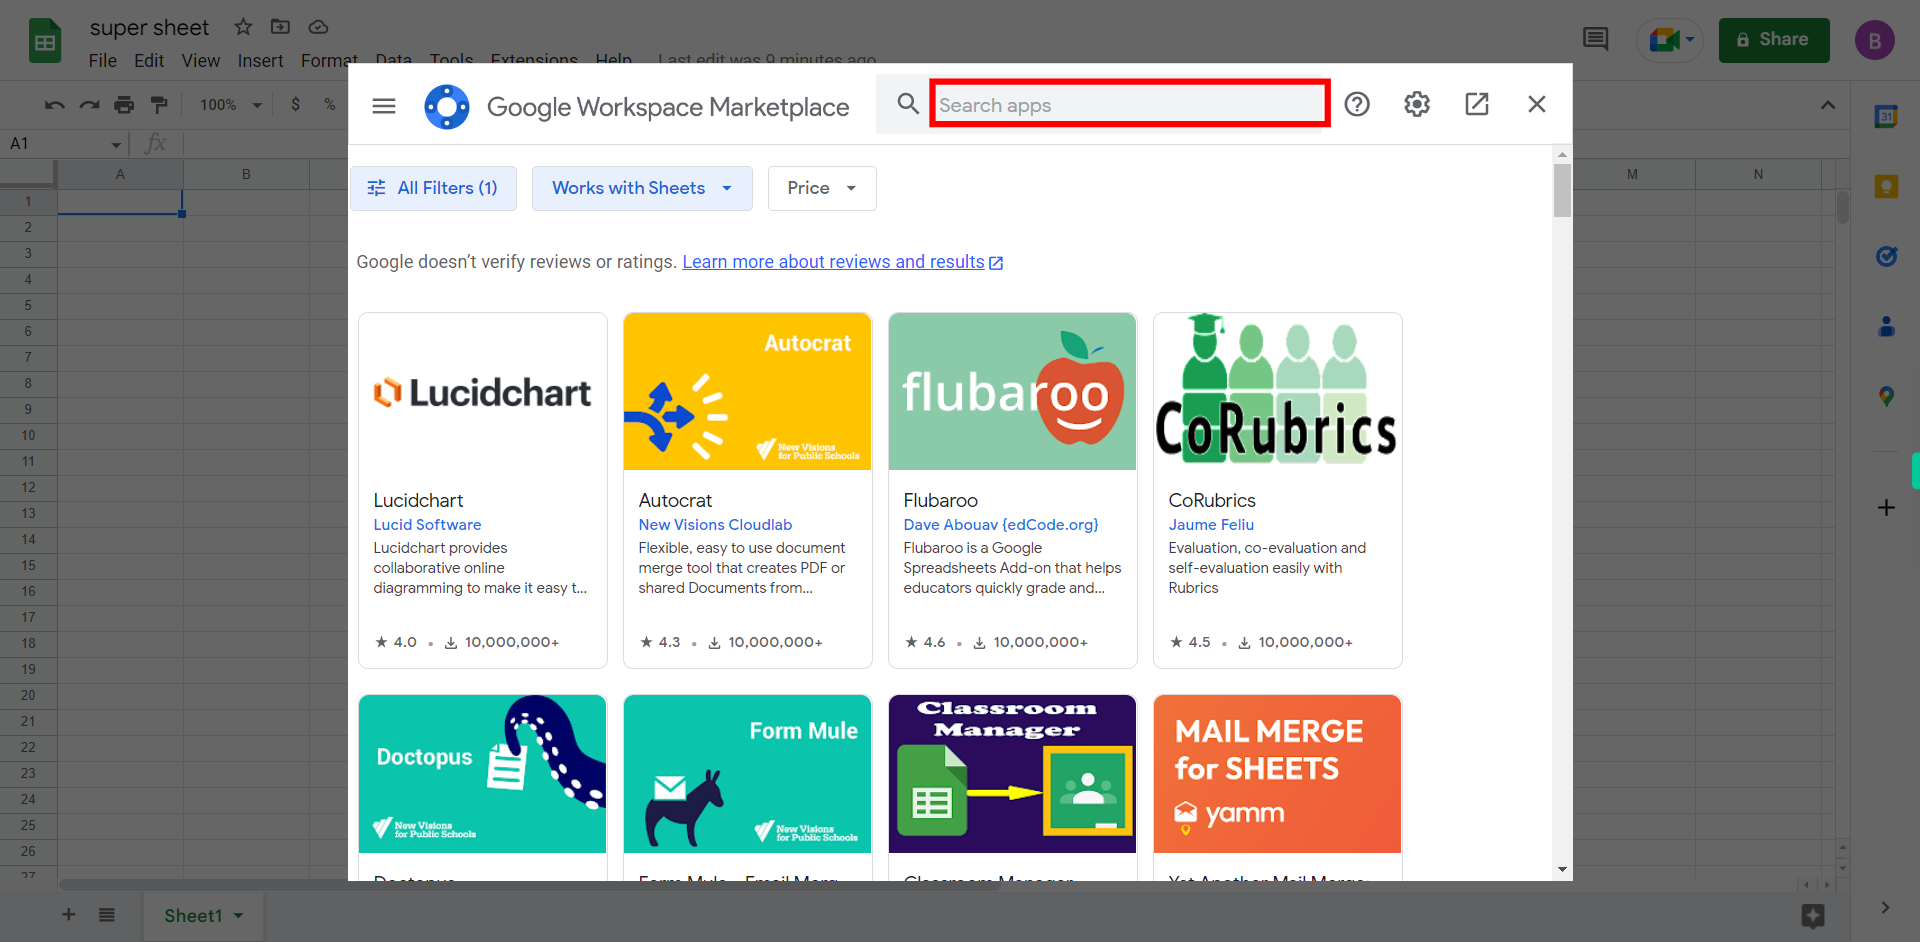This screenshot has height=942, width=1920.
Task: Apply currency format ($) button
Action: [x=296, y=104]
